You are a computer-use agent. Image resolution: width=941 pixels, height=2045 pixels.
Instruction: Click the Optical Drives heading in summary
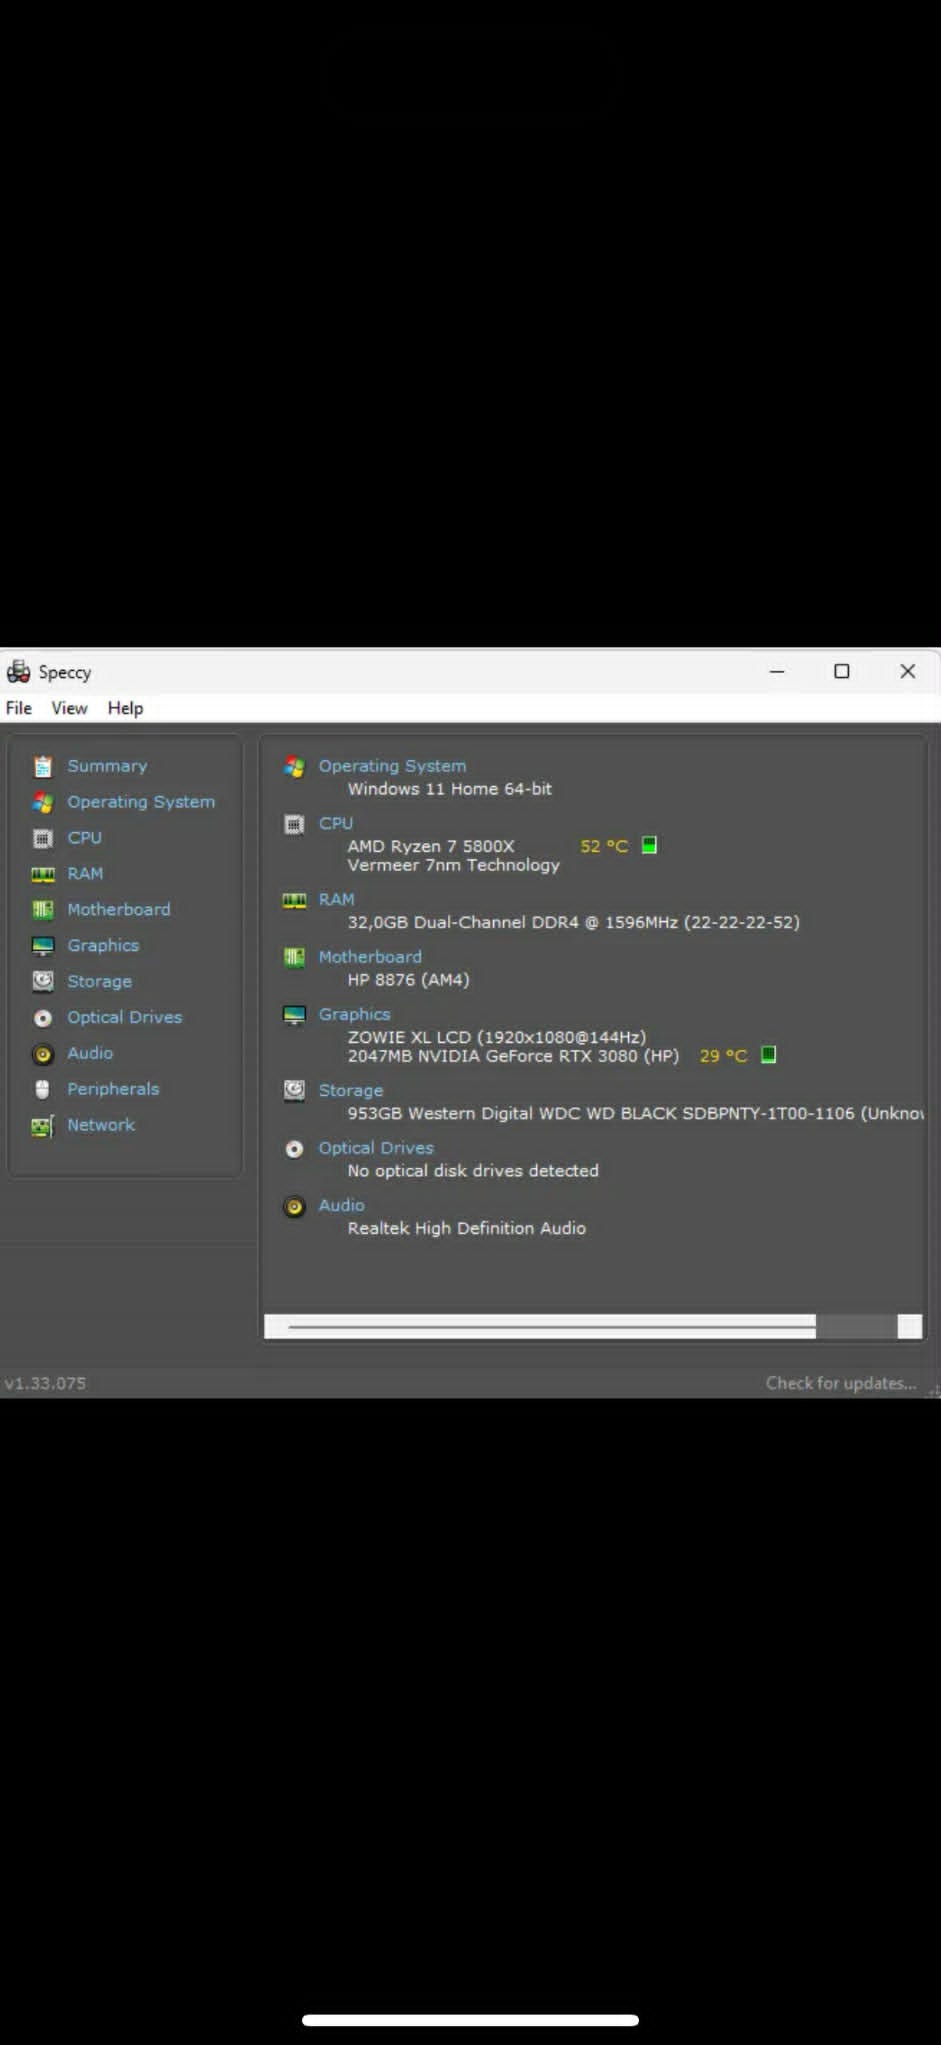click(x=376, y=1148)
